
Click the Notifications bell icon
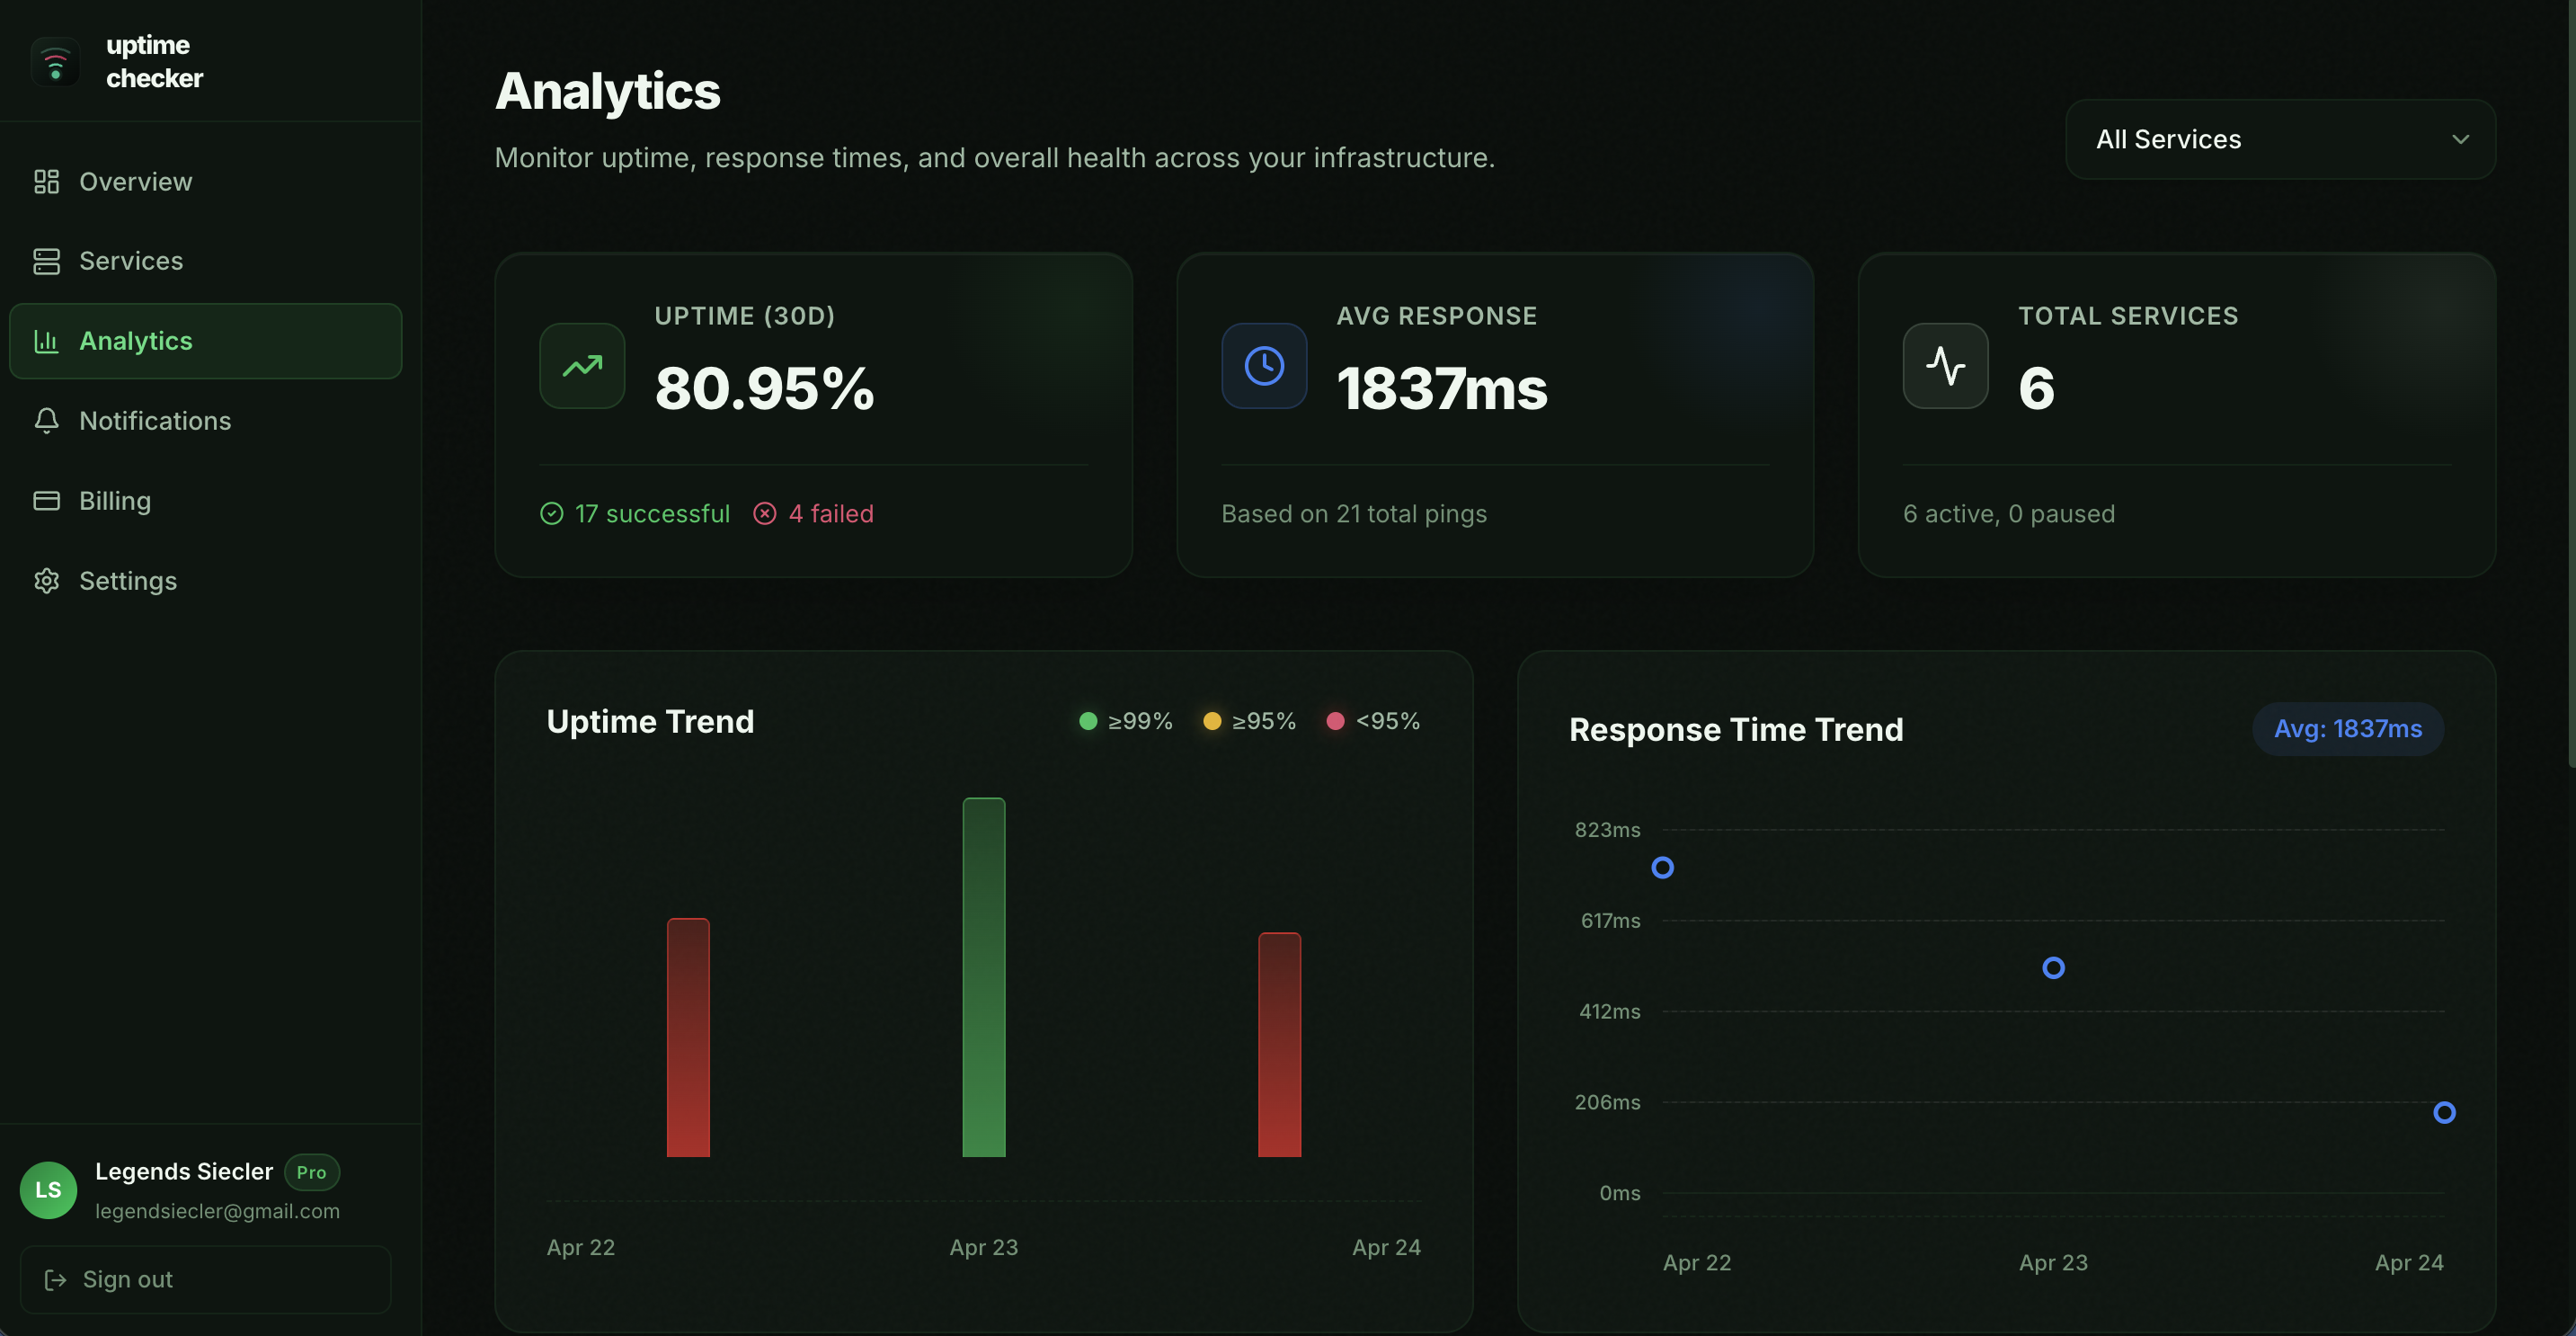click(x=46, y=421)
